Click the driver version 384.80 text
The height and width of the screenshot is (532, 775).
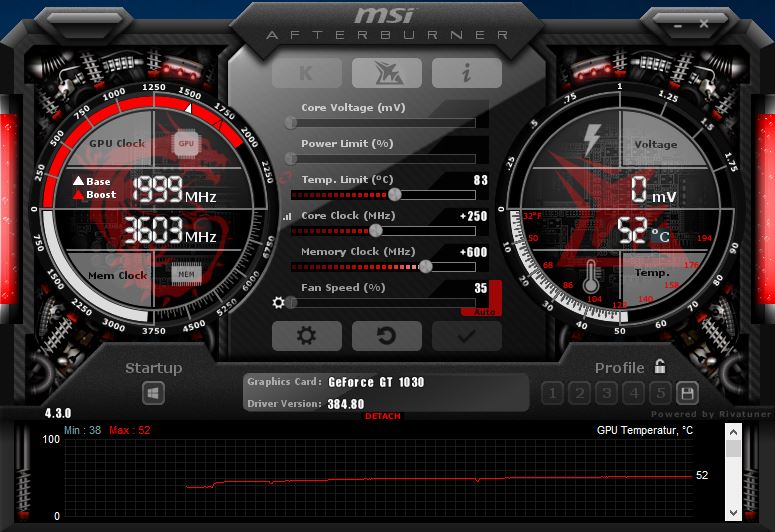click(345, 404)
